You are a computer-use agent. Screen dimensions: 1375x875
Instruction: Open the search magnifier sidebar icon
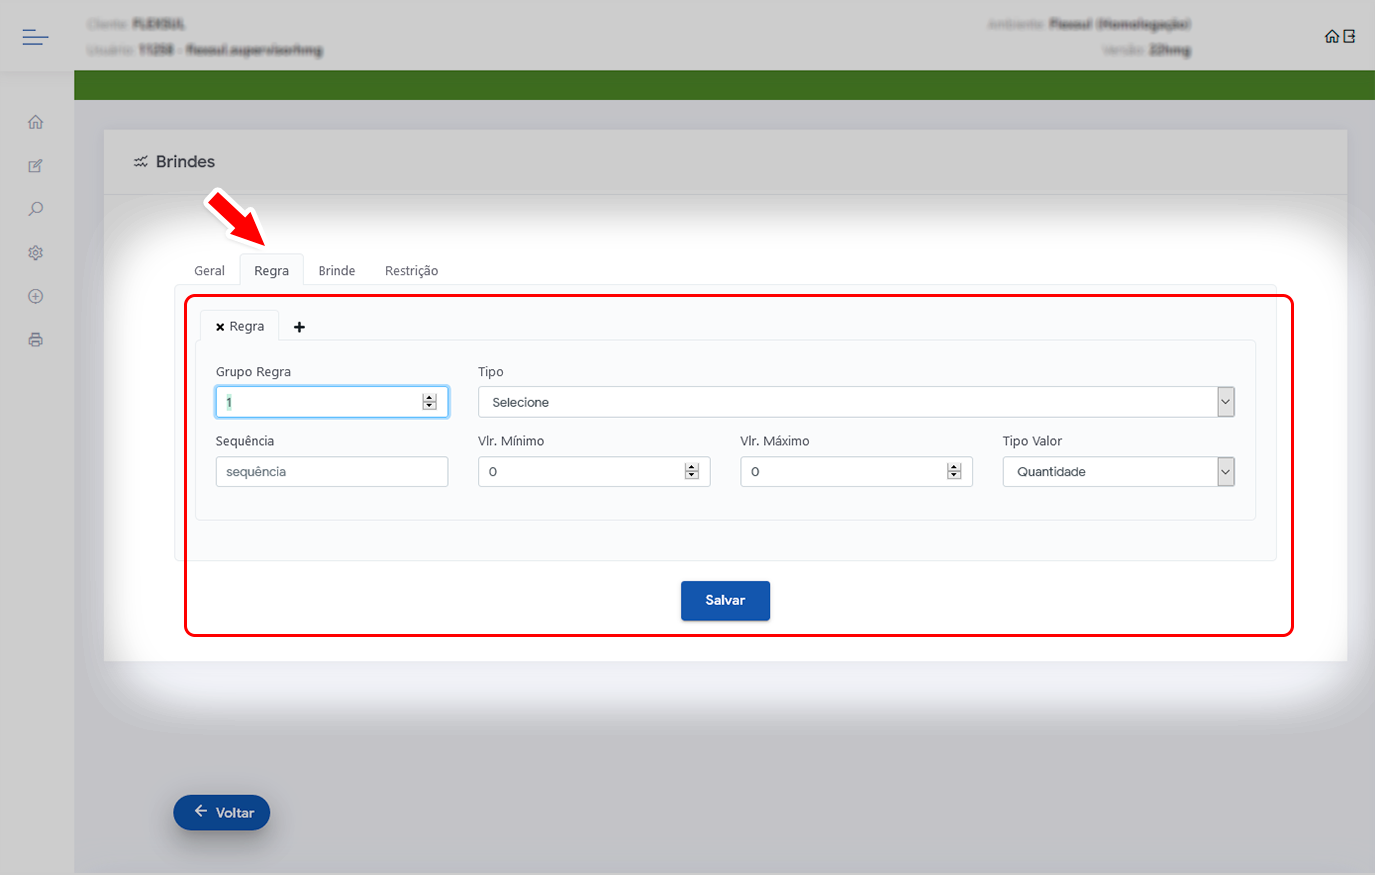(36, 209)
